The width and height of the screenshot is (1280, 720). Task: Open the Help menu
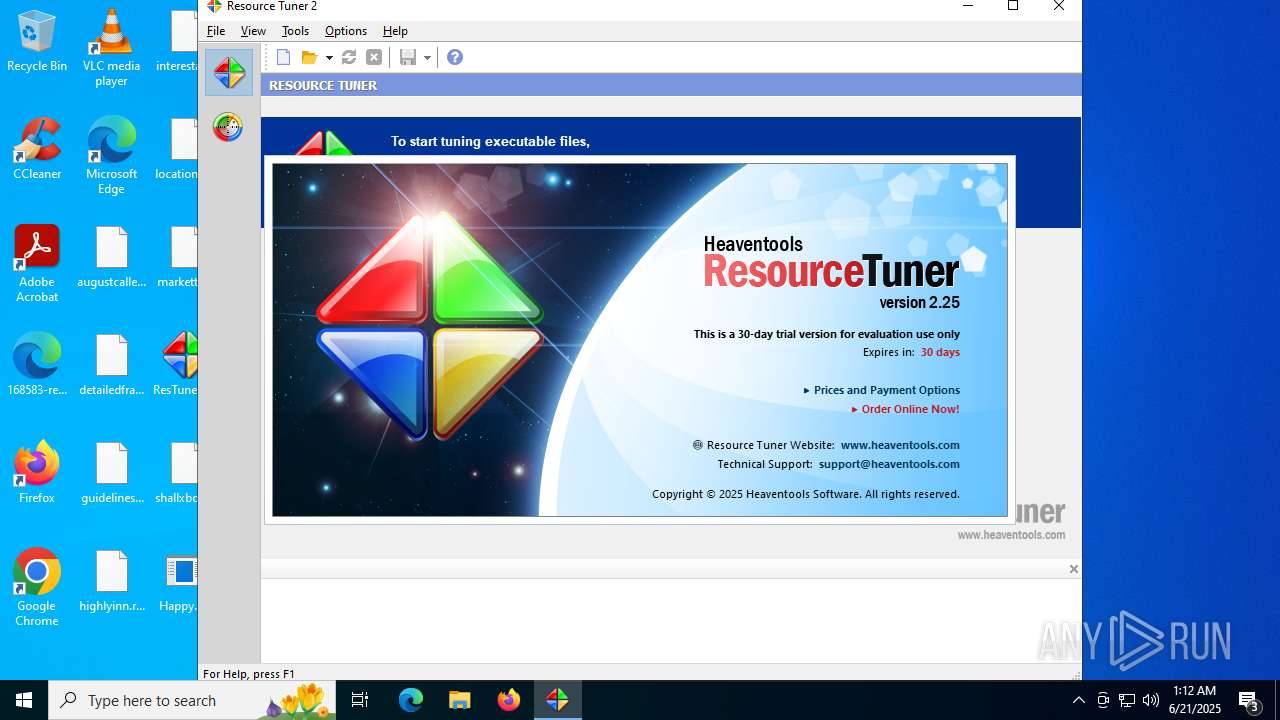click(x=395, y=31)
